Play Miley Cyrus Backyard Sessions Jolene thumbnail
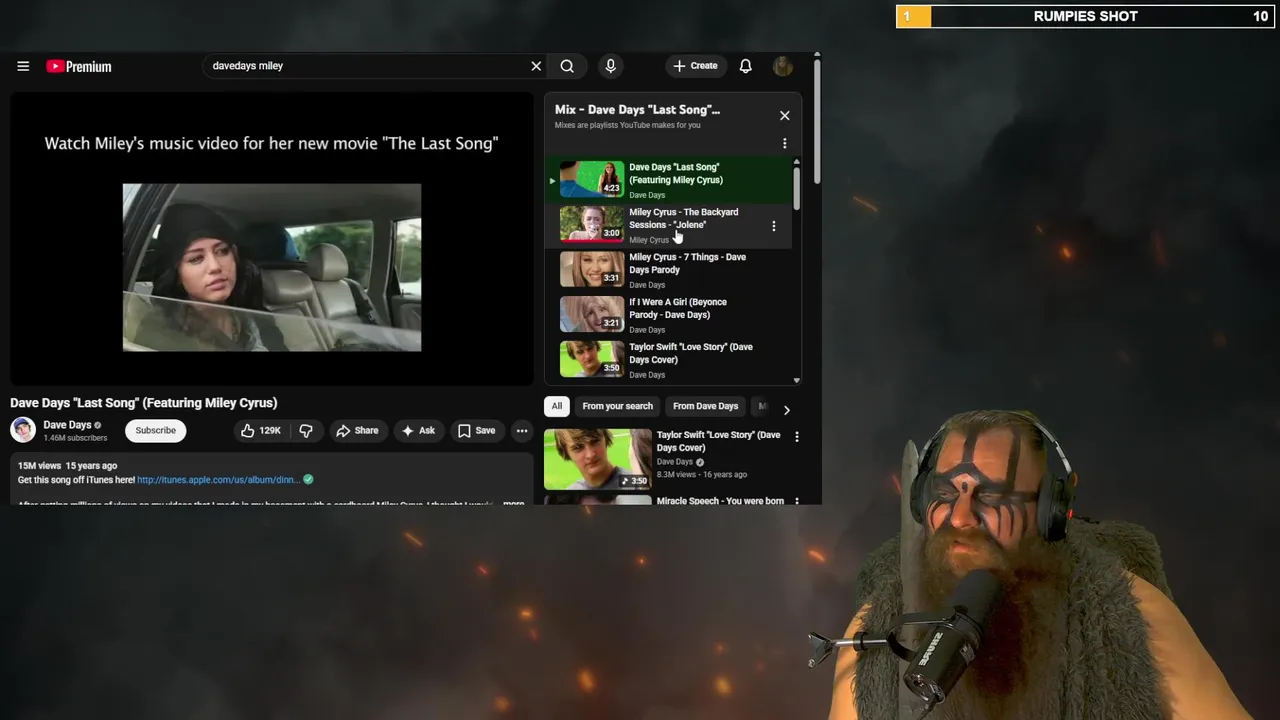The image size is (1280, 720). point(591,224)
